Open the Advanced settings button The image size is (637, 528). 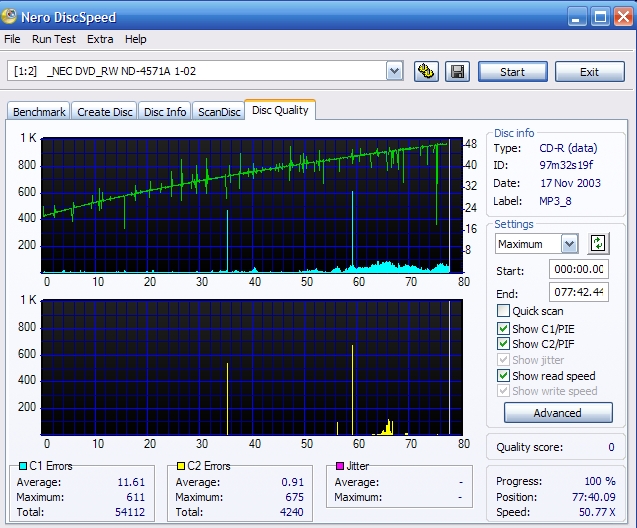558,413
